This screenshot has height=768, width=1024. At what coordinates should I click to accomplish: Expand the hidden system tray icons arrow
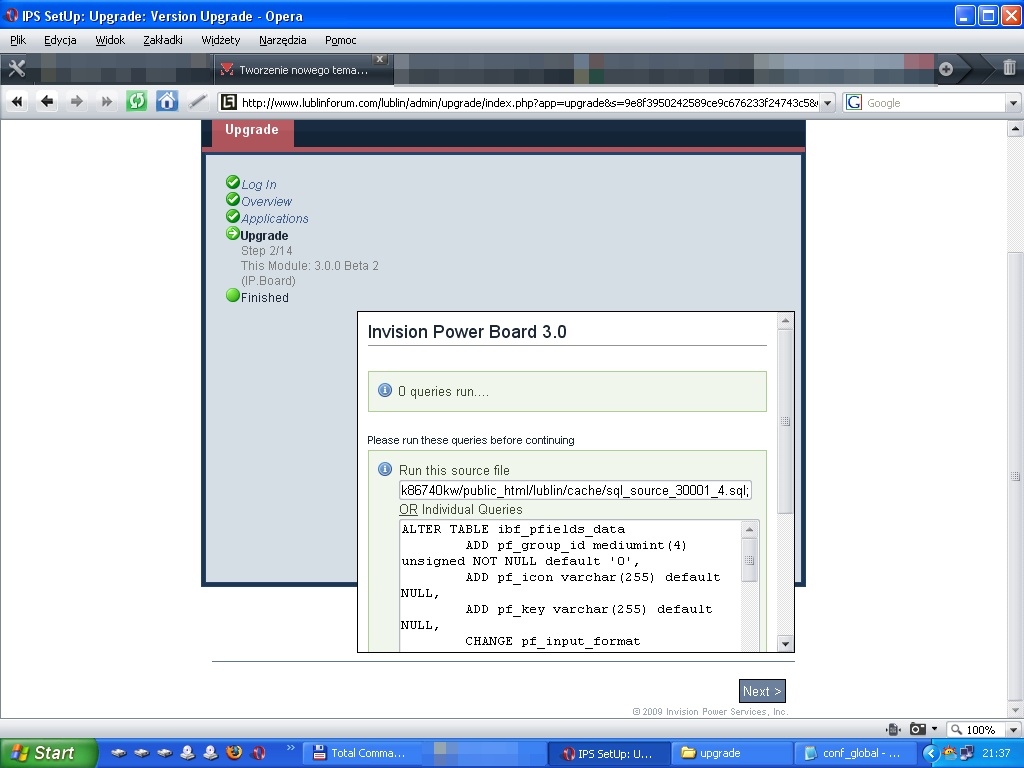point(931,754)
